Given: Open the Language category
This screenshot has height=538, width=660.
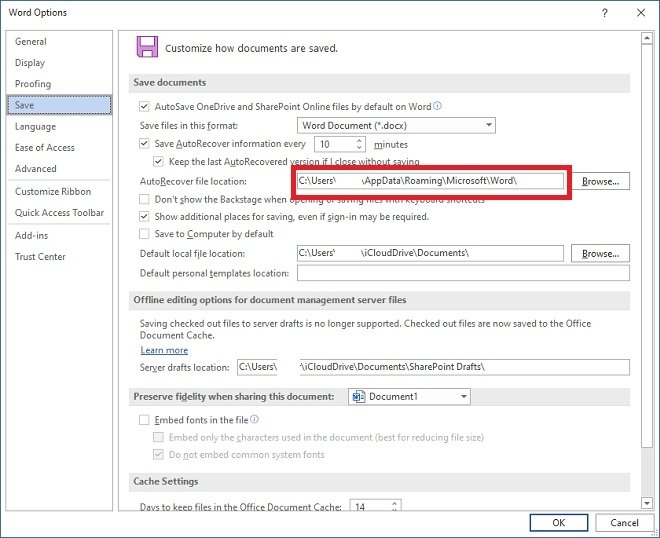Looking at the screenshot, I should point(59,126).
